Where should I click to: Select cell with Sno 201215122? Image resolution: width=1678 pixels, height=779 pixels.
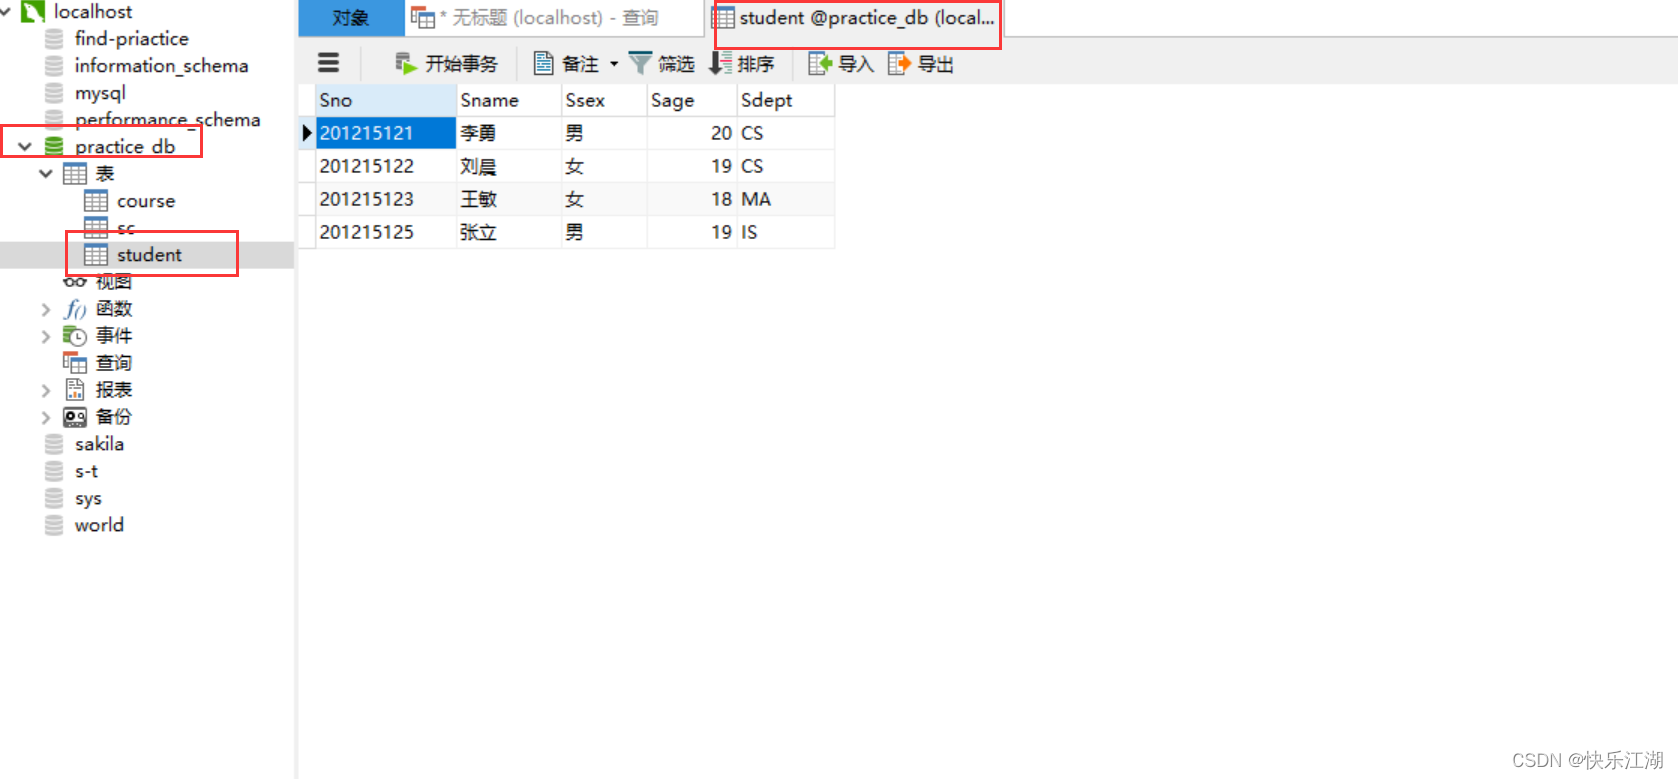[386, 166]
